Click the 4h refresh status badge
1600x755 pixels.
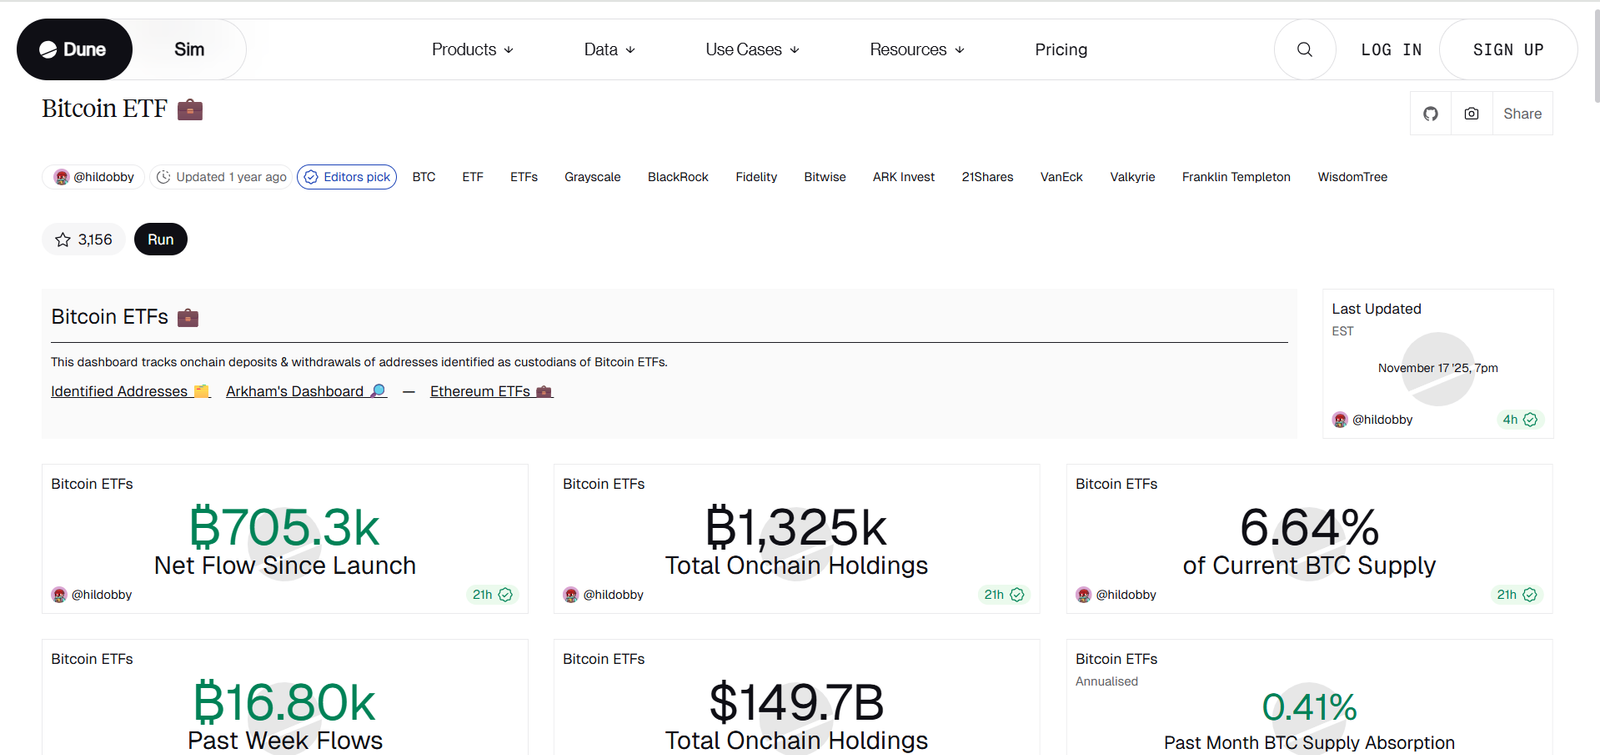(1519, 420)
